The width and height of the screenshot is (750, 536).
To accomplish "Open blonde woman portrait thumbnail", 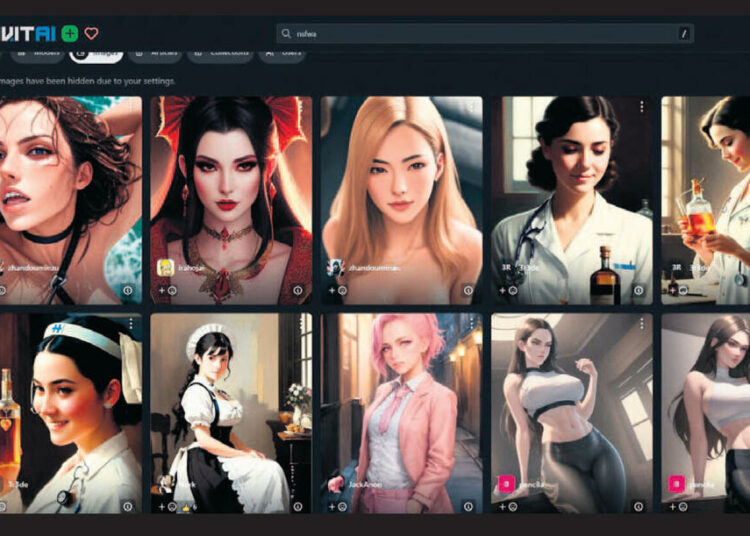I will 401,200.
